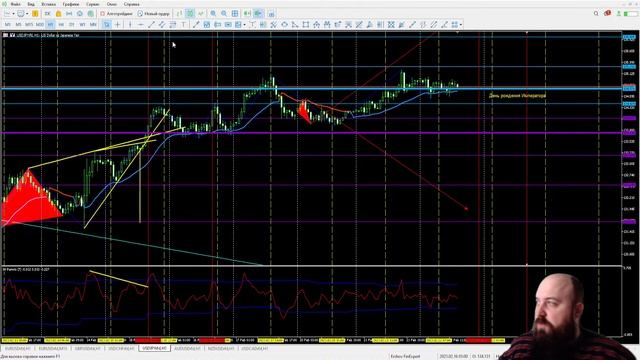The image size is (640, 360).
Task: Switch to first EURUSD,H1 chart tab
Action: pyautogui.click(x=18, y=349)
